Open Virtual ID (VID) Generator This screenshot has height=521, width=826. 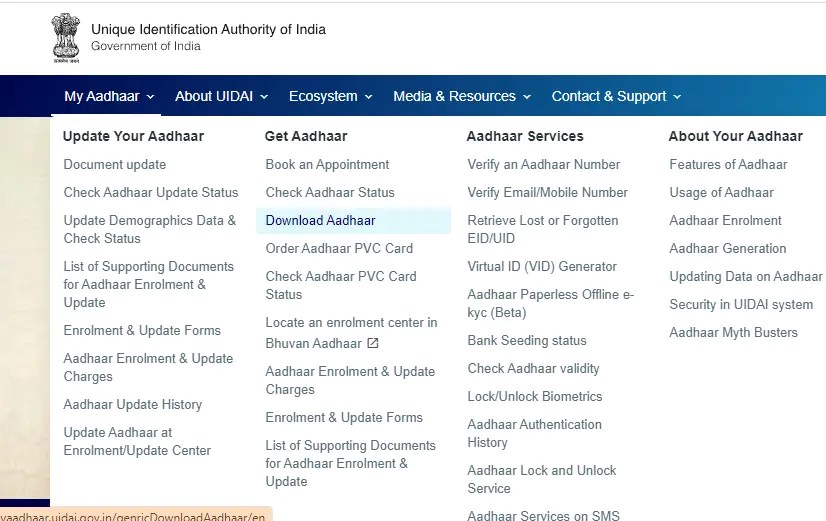point(542,266)
